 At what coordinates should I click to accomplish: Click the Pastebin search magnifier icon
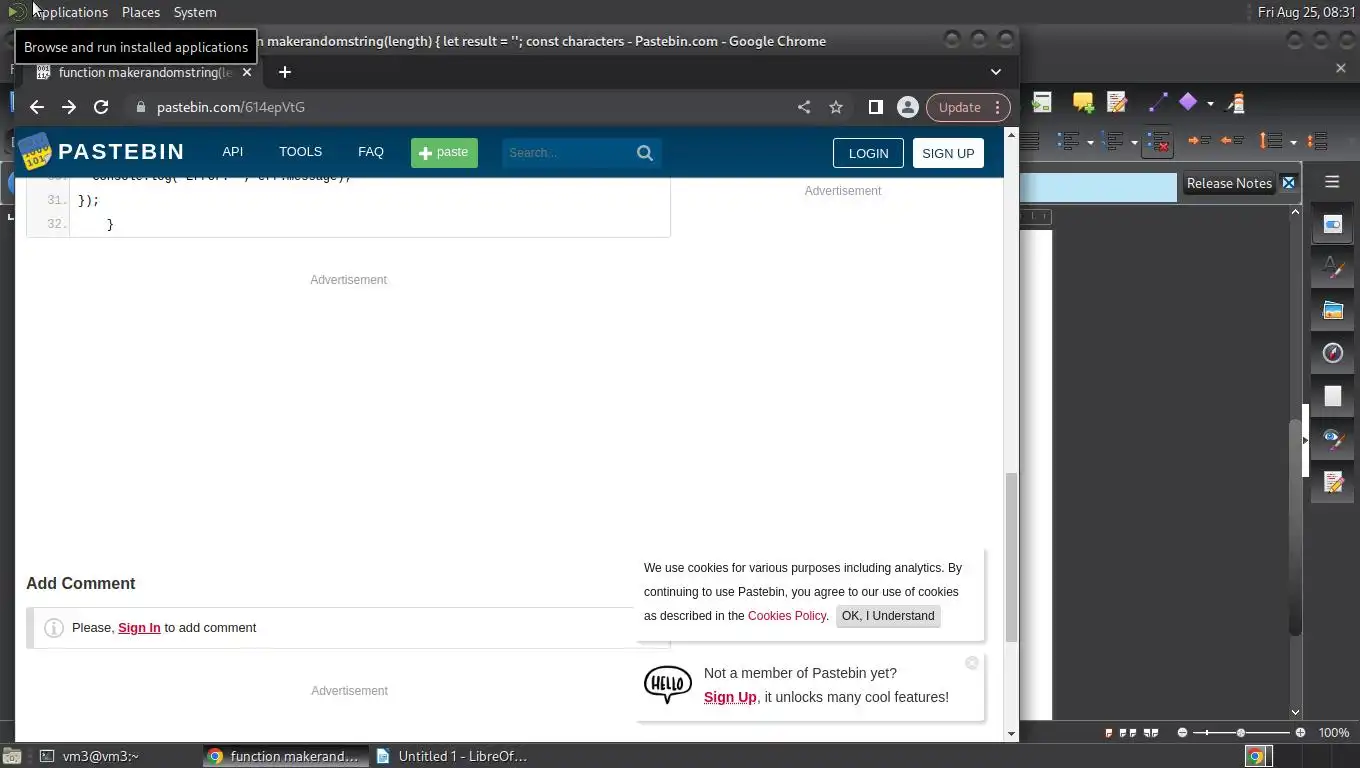645,153
